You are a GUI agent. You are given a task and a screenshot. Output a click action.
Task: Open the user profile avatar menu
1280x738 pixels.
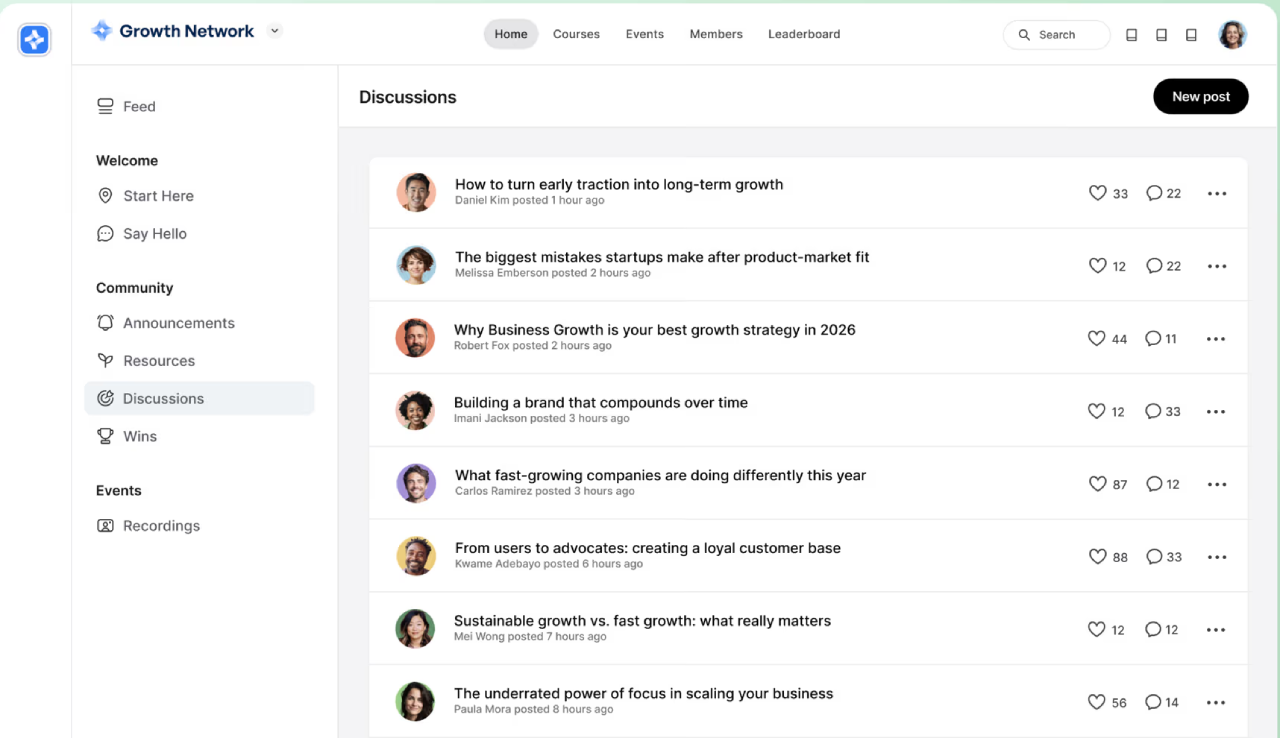coord(1232,35)
